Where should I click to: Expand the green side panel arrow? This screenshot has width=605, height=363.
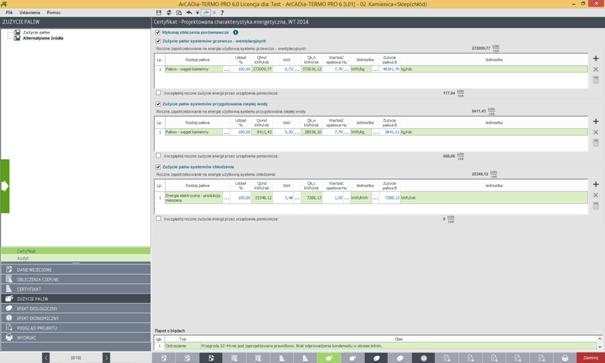click(x=5, y=186)
